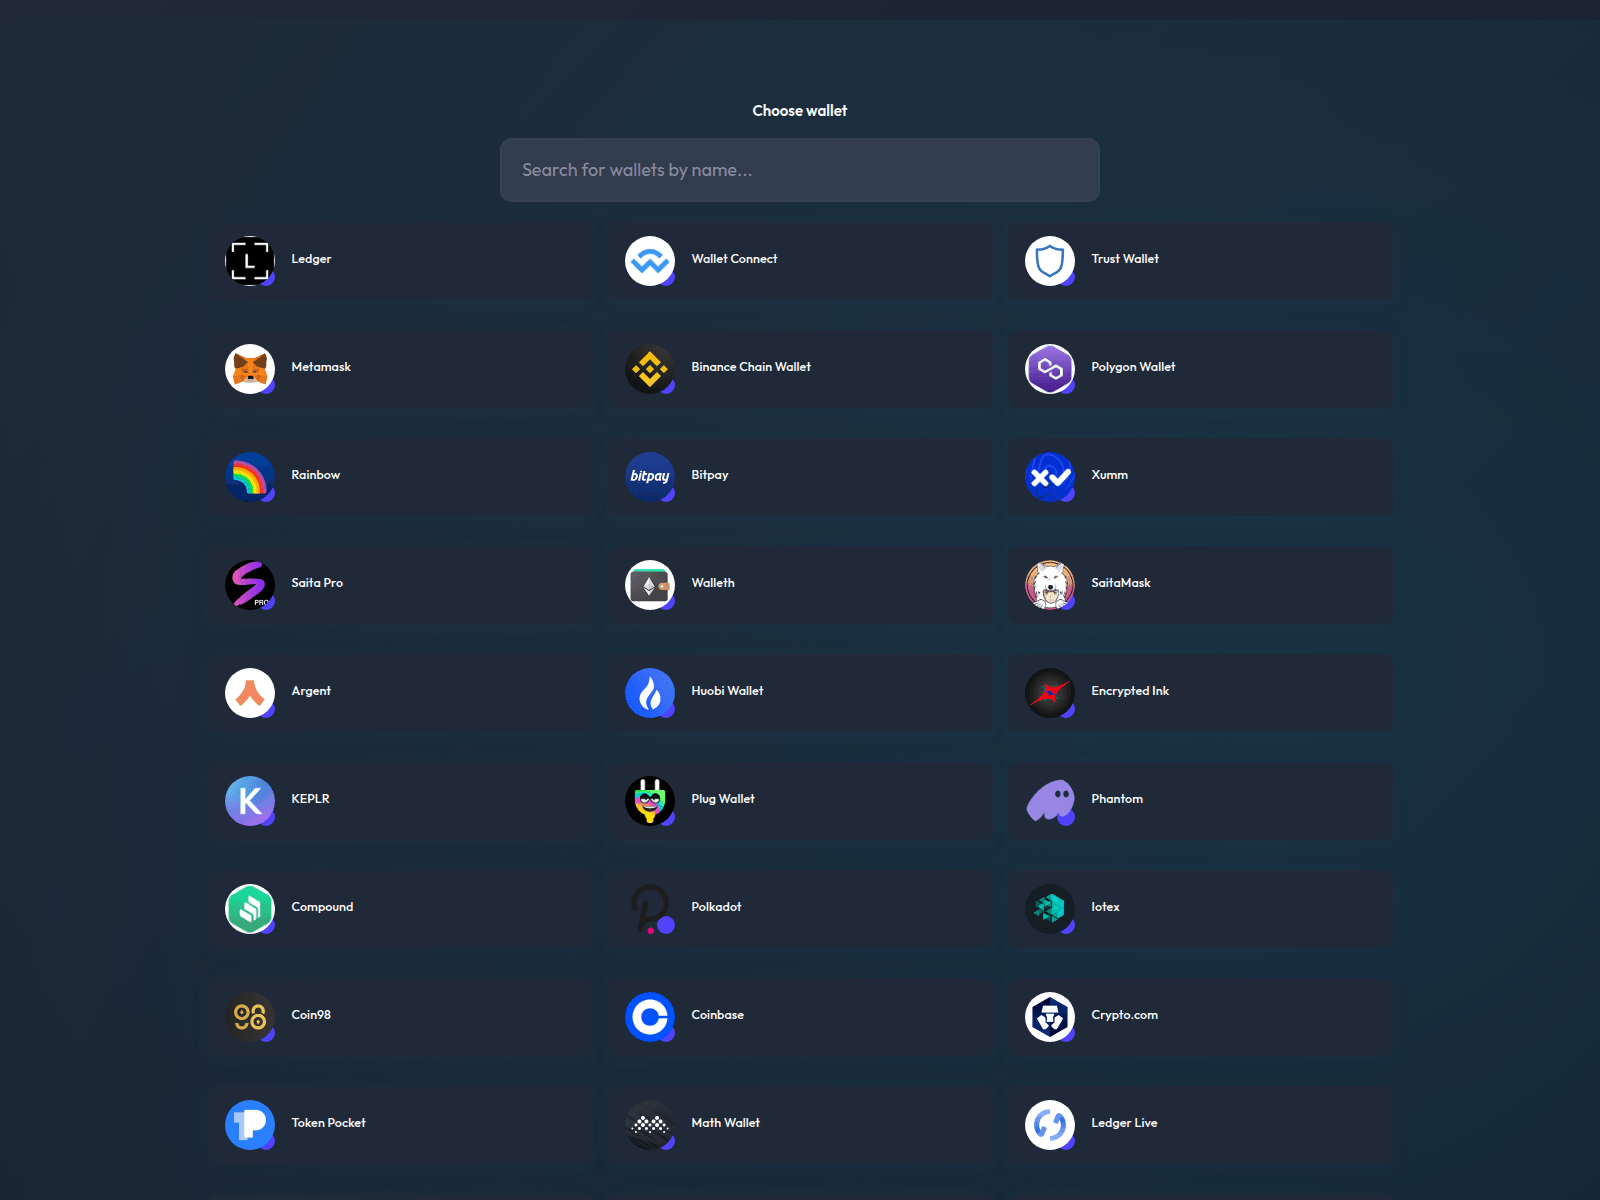Select the Rainbow wallet label
Screen dimensions: 1600x1200
pyautogui.click(x=316, y=475)
